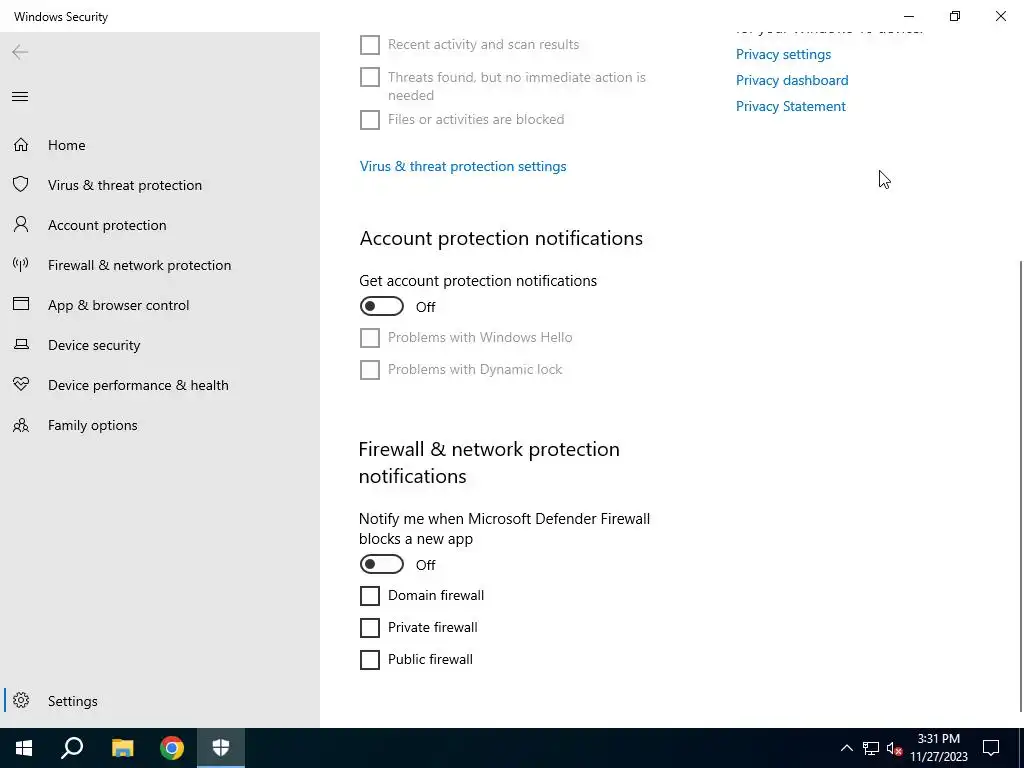Screen dimensions: 1024x768
Task: Click the person icon for Account protection
Action: [21, 225]
